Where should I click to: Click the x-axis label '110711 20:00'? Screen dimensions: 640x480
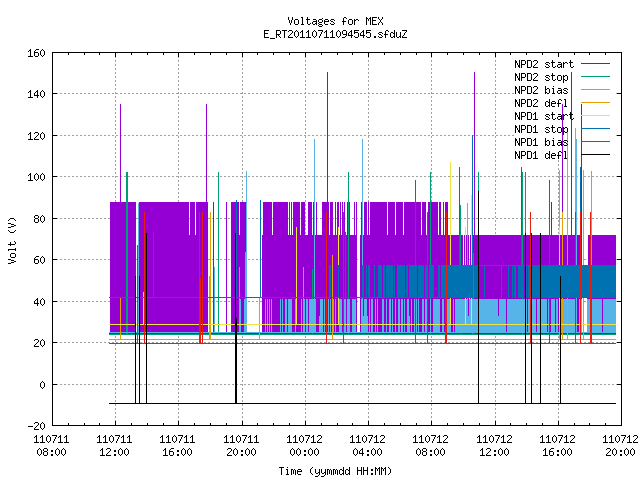click(x=241, y=446)
